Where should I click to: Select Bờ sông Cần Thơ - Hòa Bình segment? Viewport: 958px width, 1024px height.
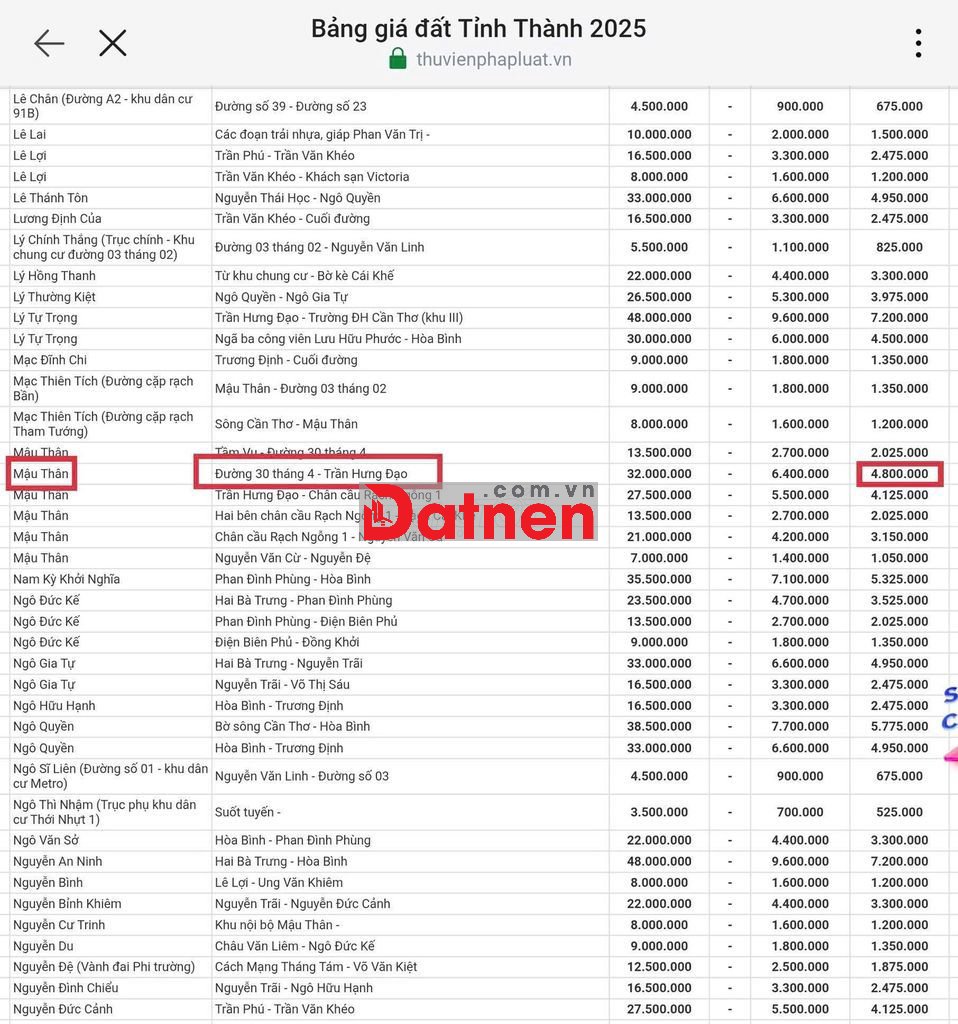click(292, 727)
